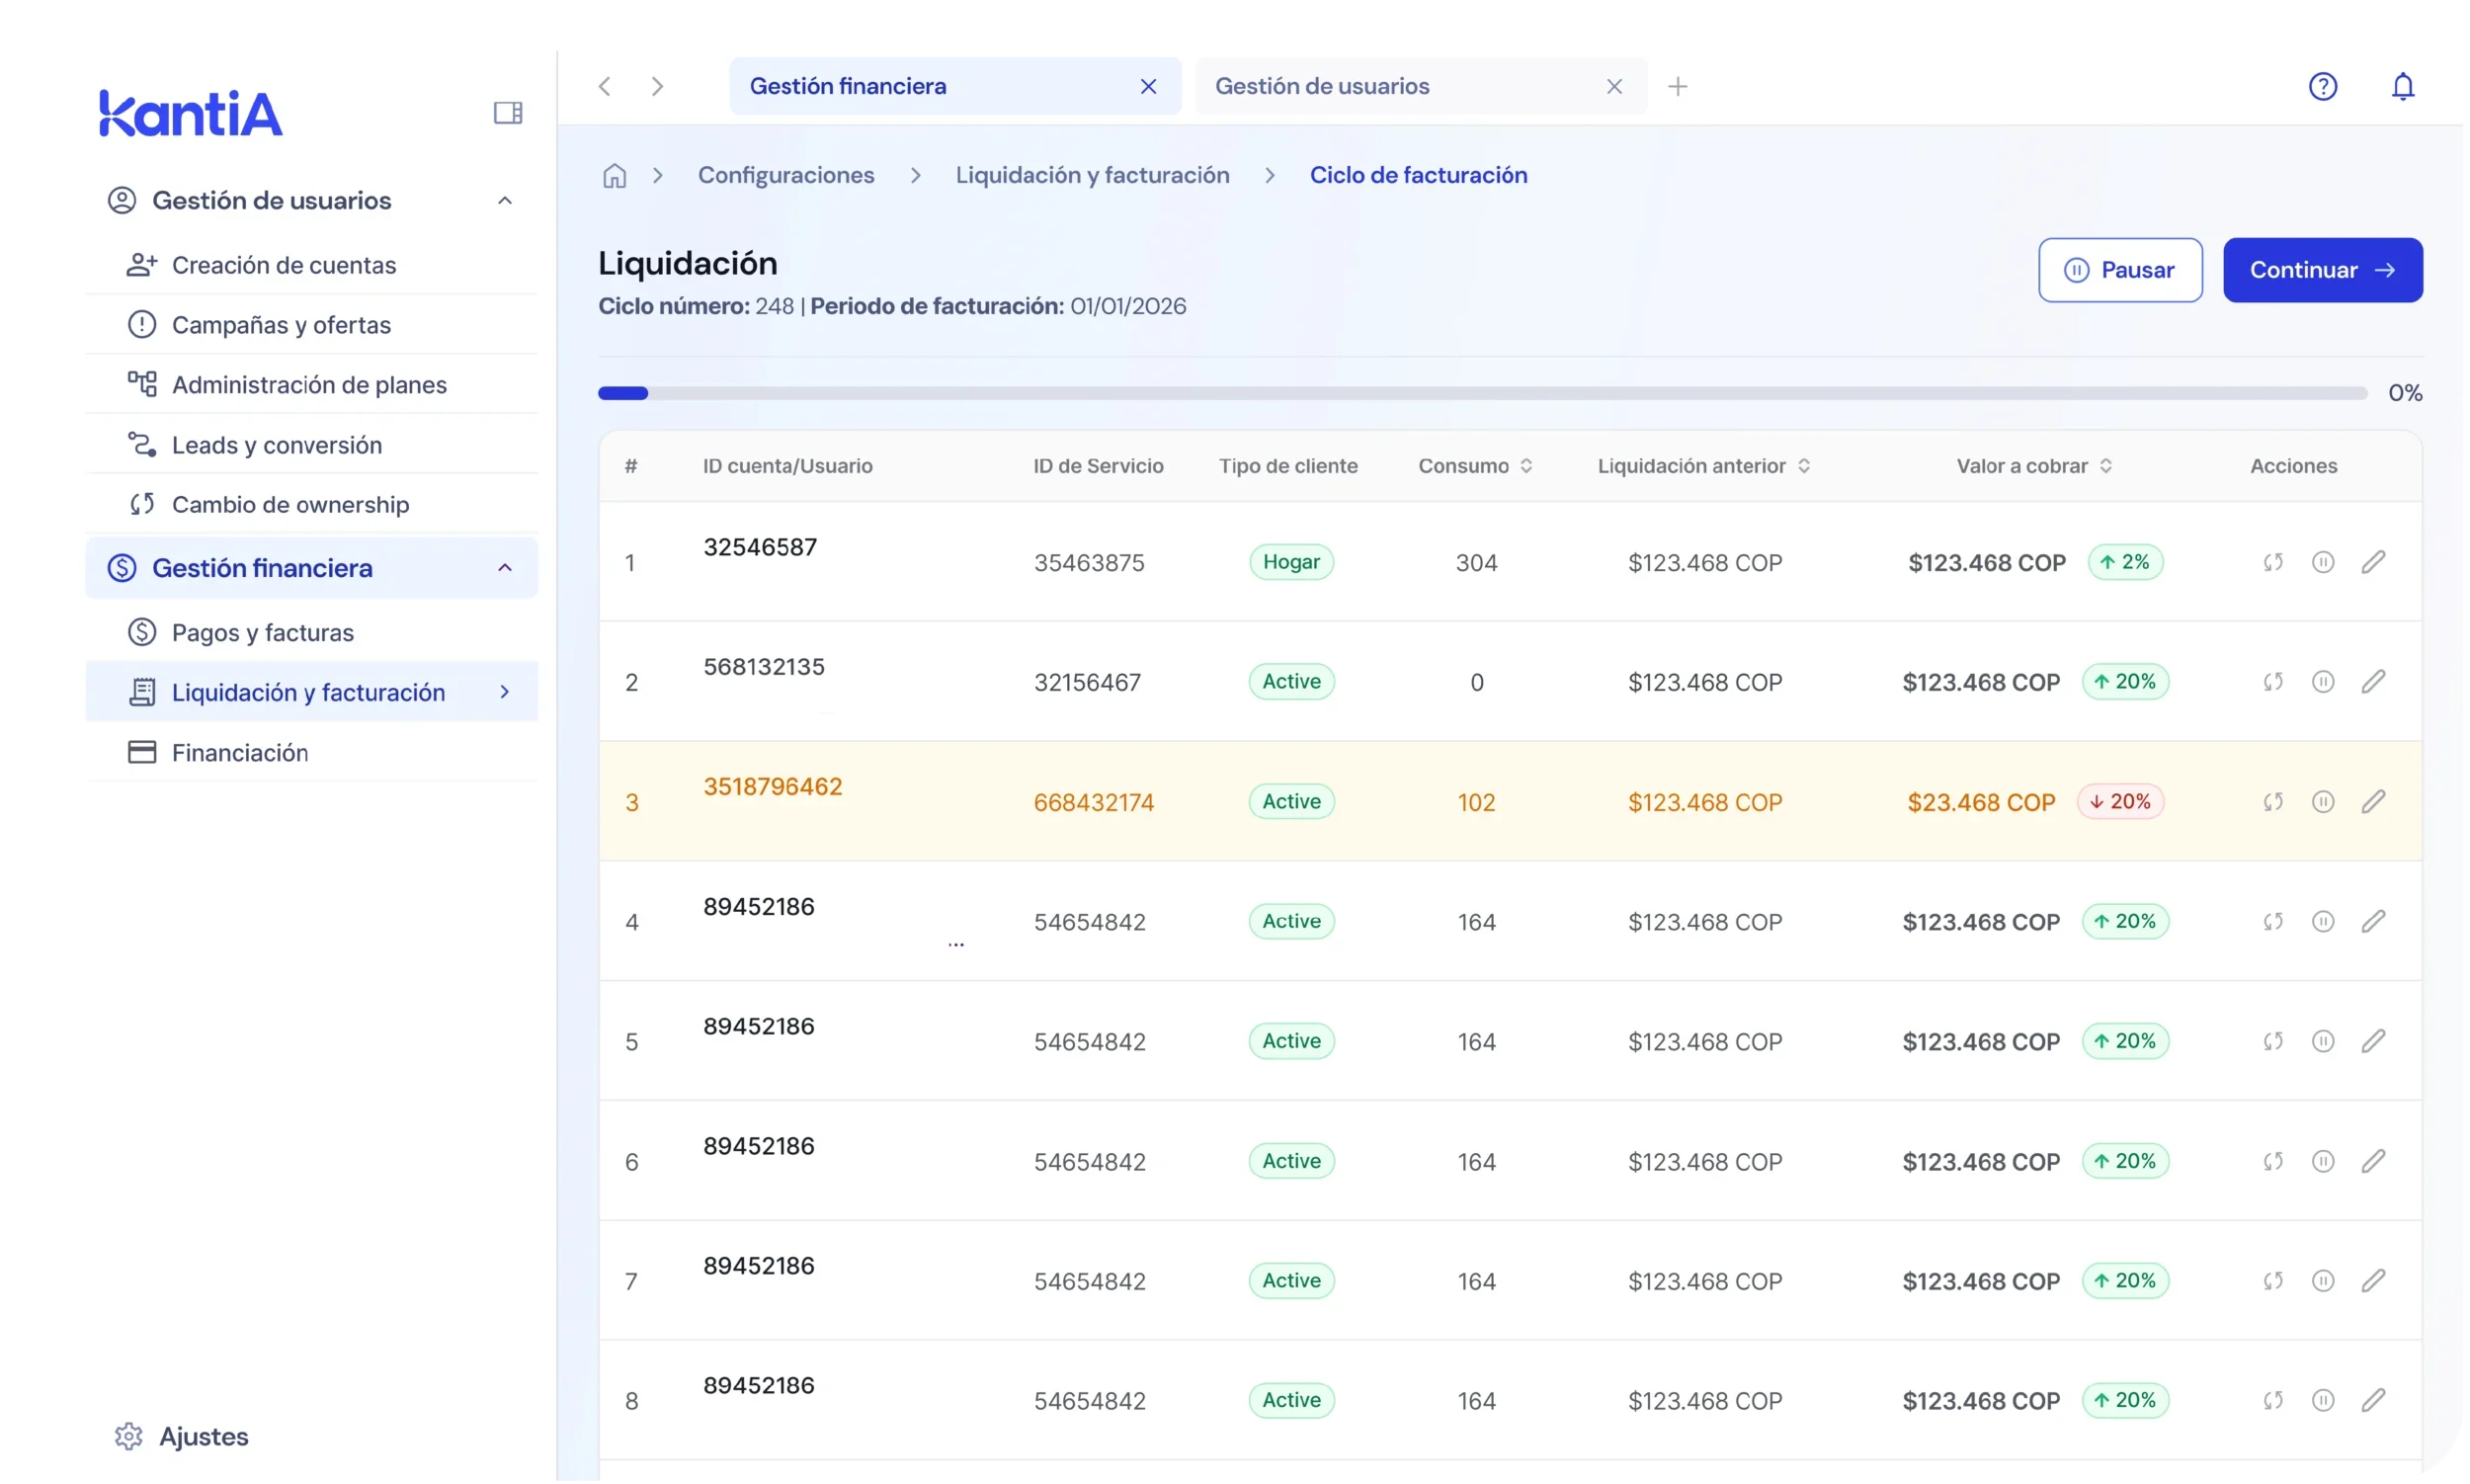Click the recalculate arrows icon in row 2
The image size is (2470, 1484).
(2273, 682)
